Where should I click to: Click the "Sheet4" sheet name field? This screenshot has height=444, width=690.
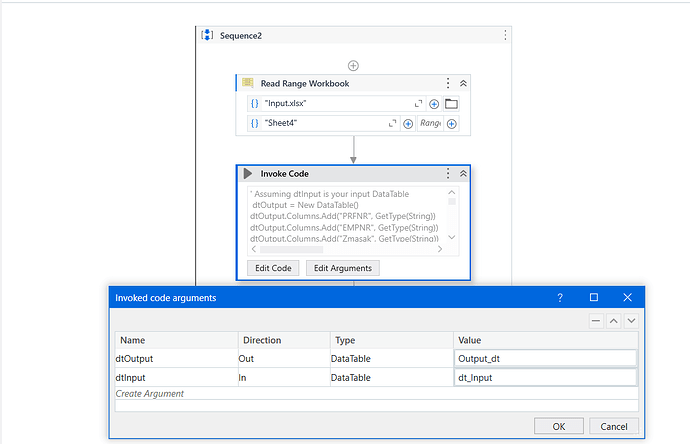point(324,123)
